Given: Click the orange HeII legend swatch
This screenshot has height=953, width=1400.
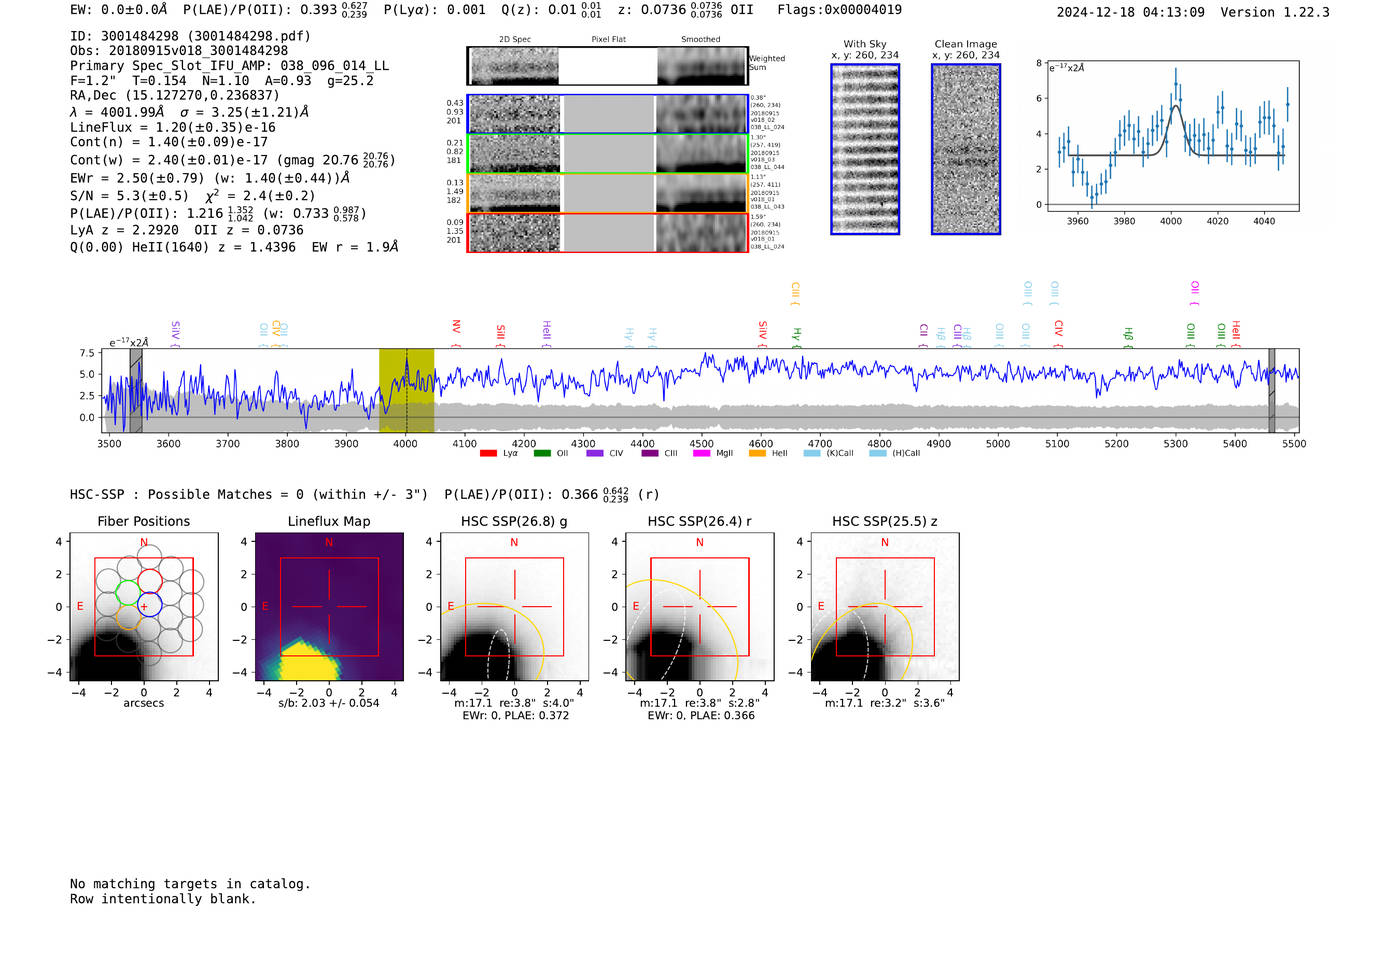Looking at the screenshot, I should tap(757, 453).
